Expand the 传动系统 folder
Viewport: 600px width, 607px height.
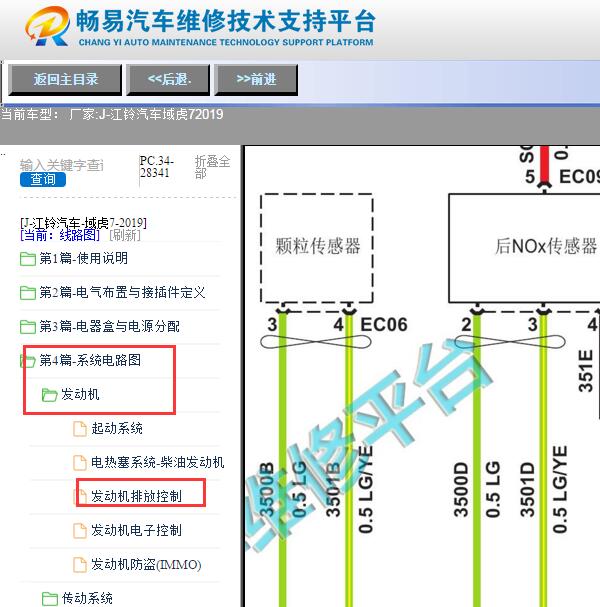point(87,598)
